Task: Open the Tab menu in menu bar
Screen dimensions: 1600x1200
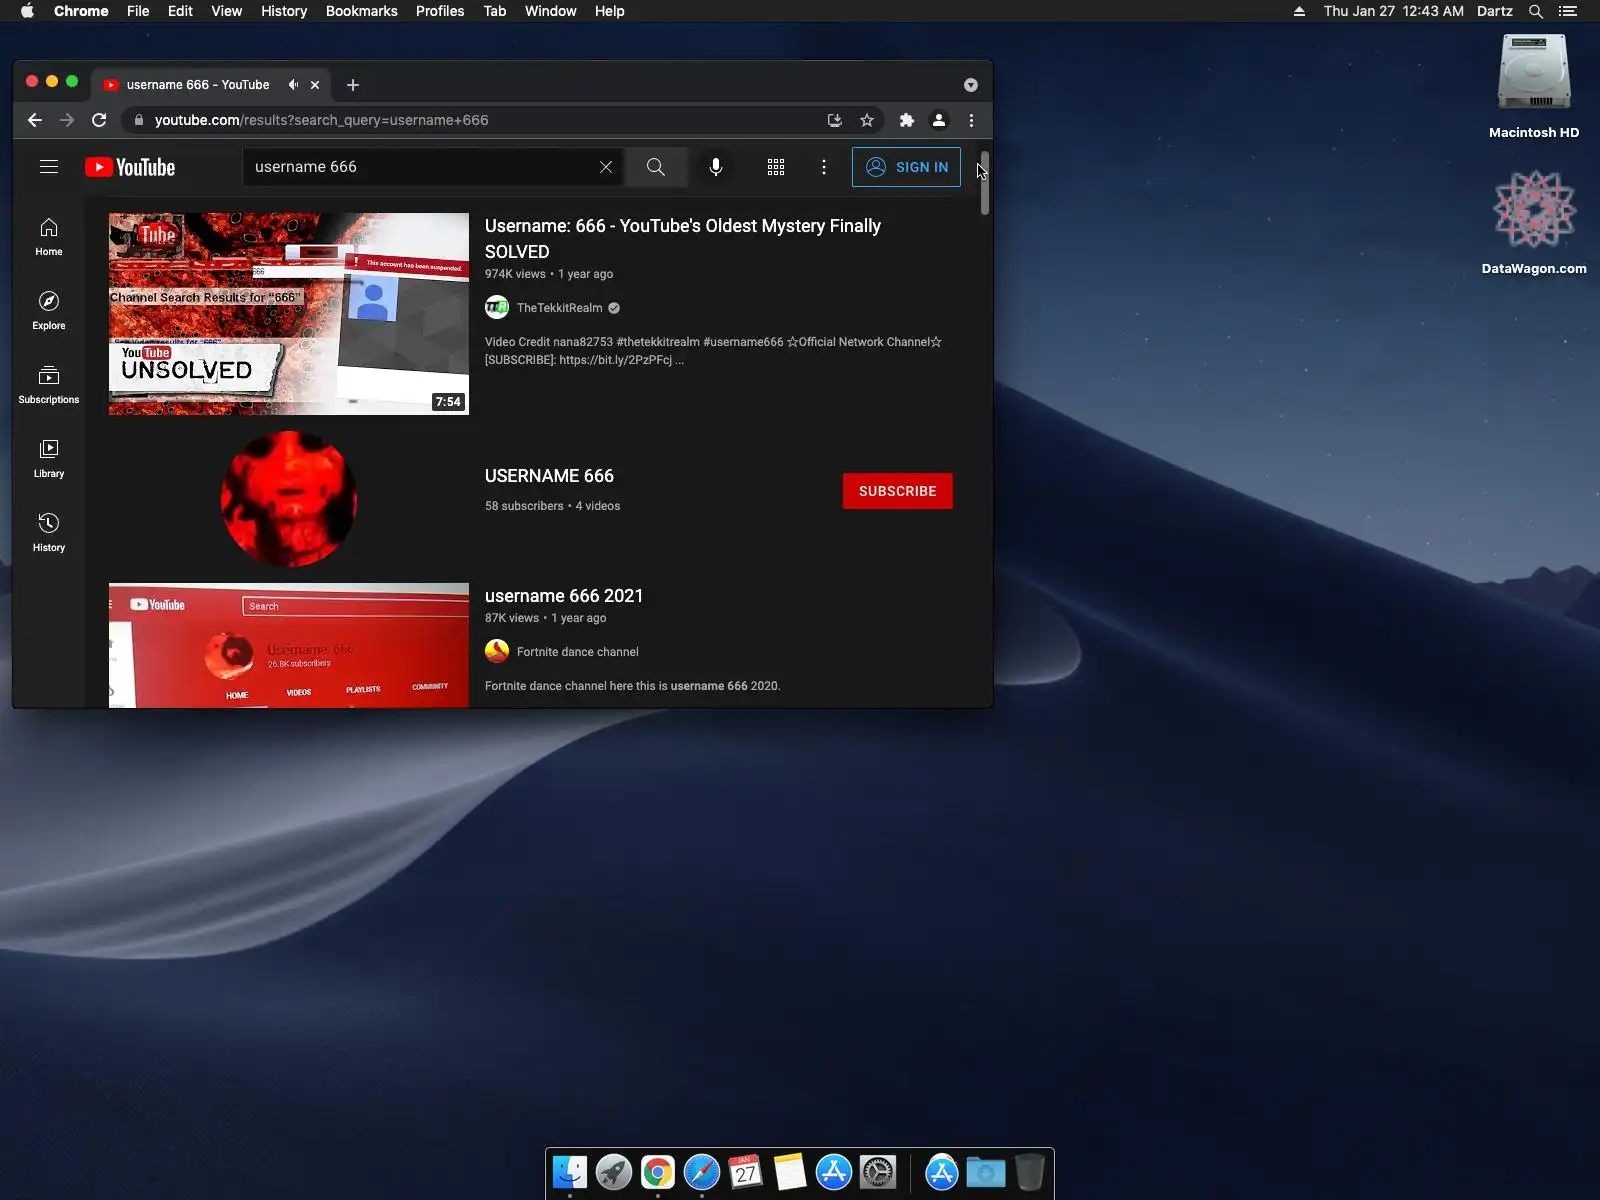Action: (x=495, y=11)
